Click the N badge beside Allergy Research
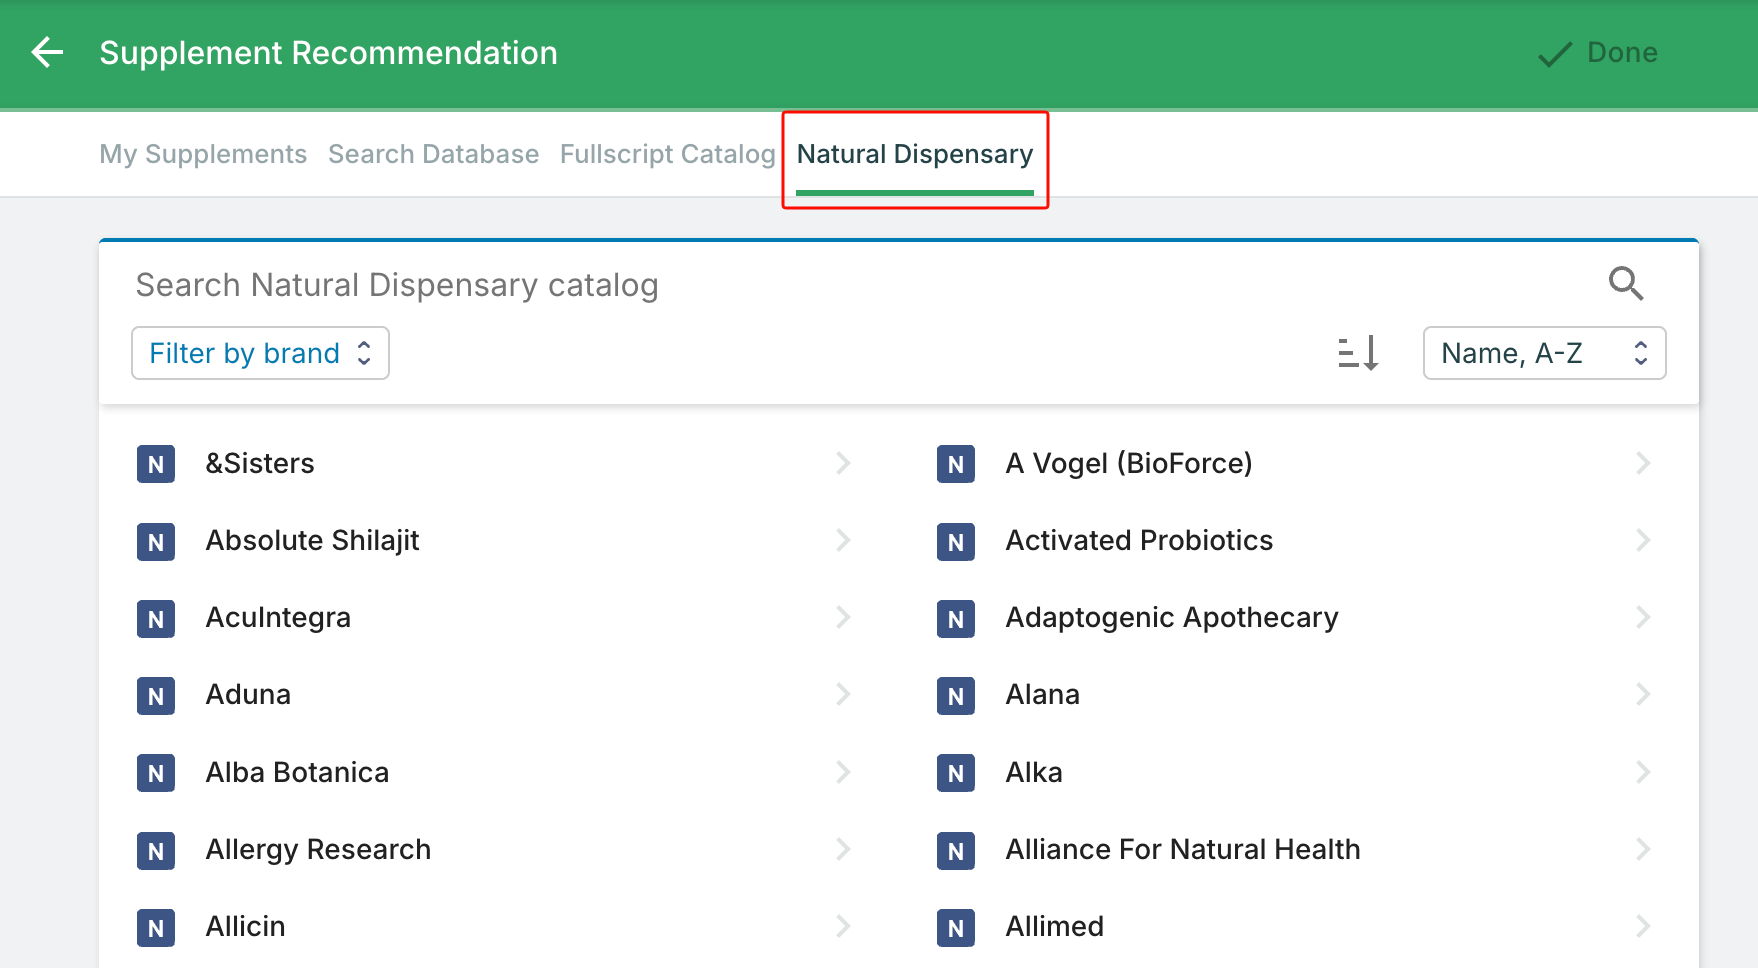This screenshot has width=1758, height=968. (156, 850)
